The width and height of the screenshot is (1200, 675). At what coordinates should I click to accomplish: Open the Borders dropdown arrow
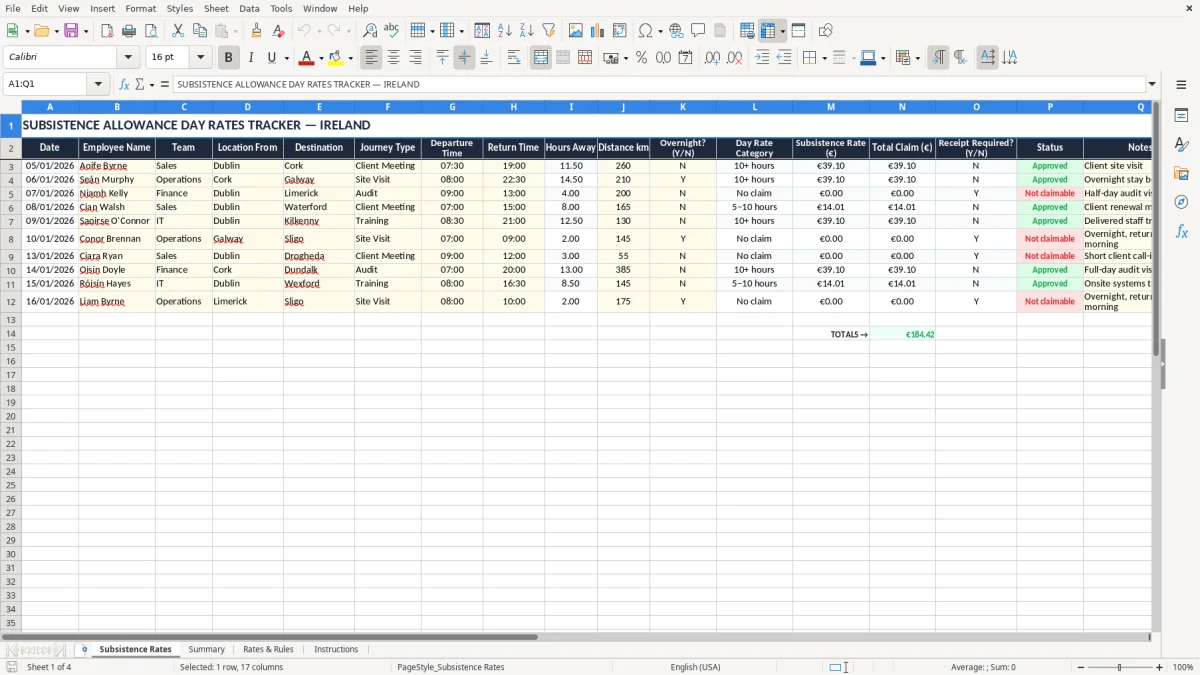point(824,58)
